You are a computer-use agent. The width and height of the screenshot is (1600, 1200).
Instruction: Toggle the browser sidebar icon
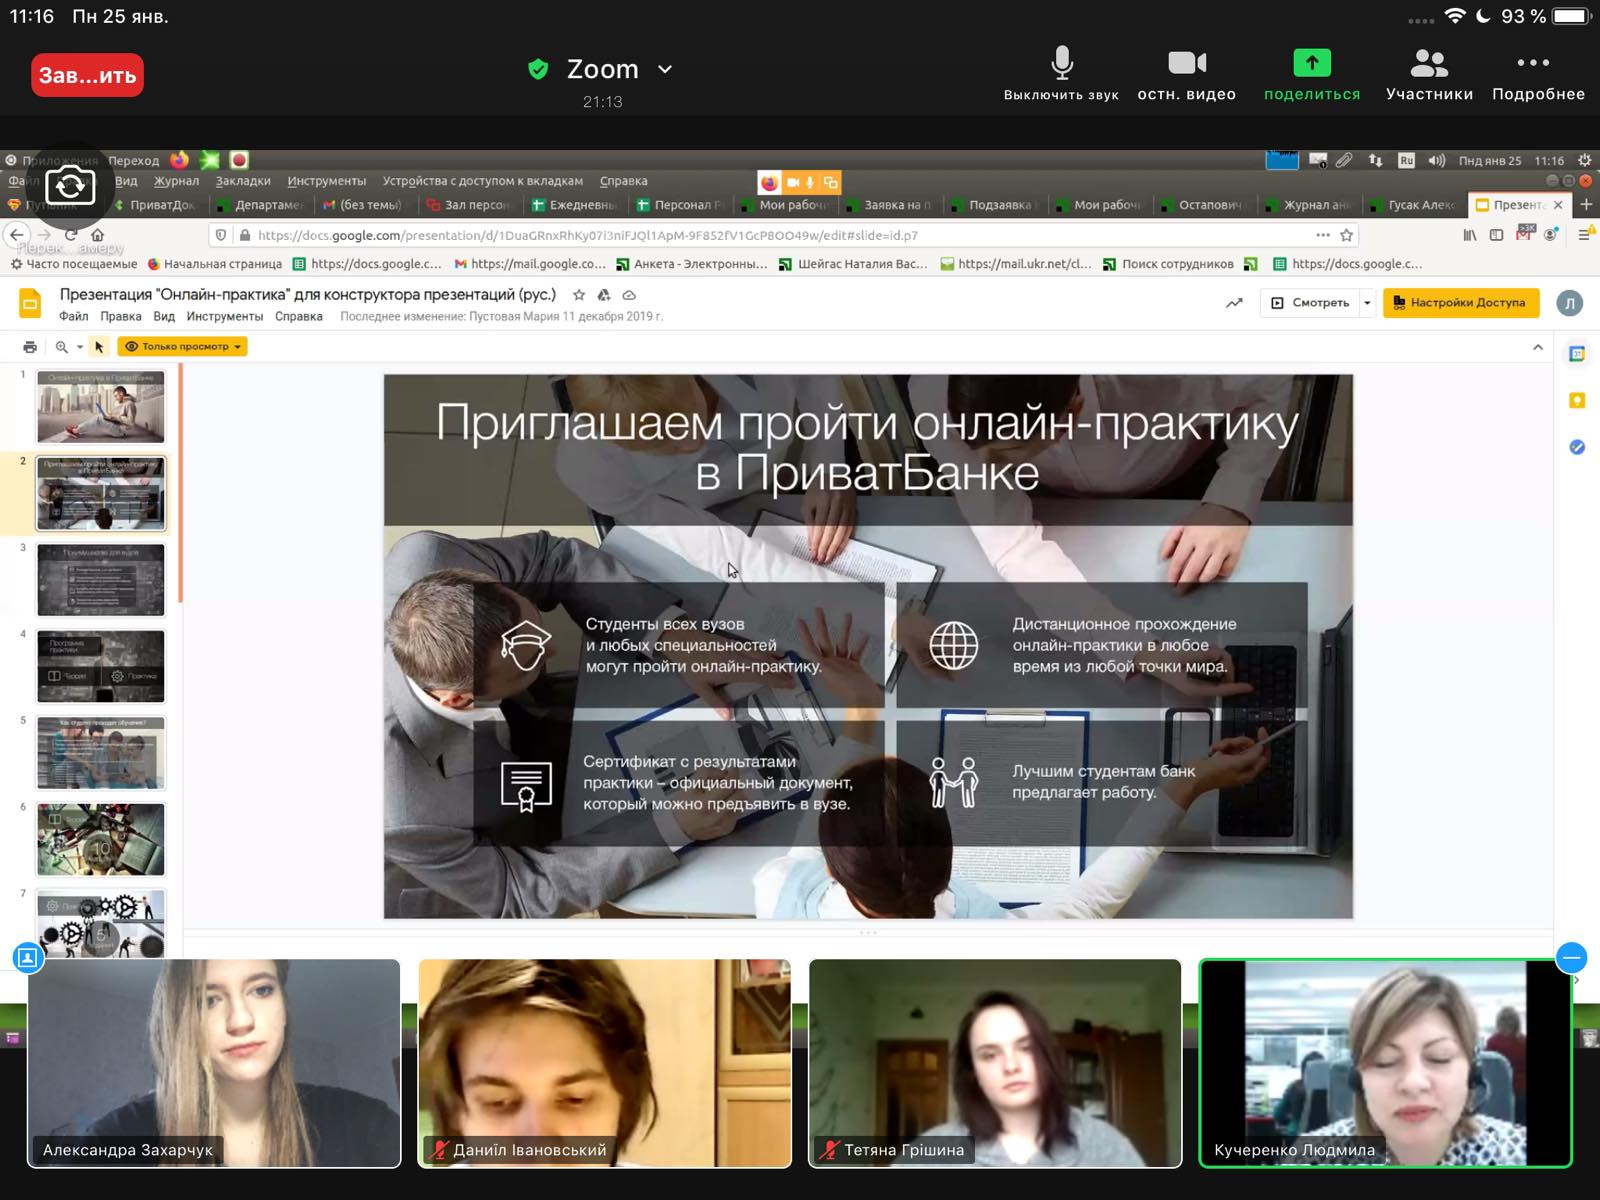click(x=1496, y=235)
